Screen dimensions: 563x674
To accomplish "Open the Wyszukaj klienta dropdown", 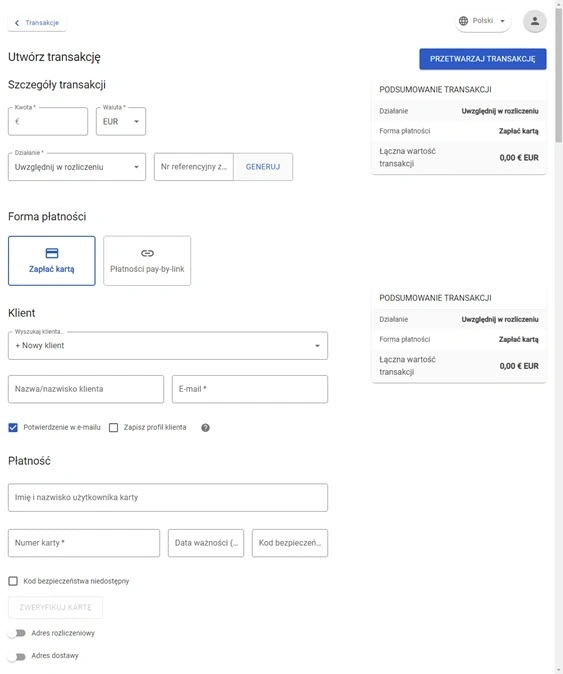I will click(168, 346).
